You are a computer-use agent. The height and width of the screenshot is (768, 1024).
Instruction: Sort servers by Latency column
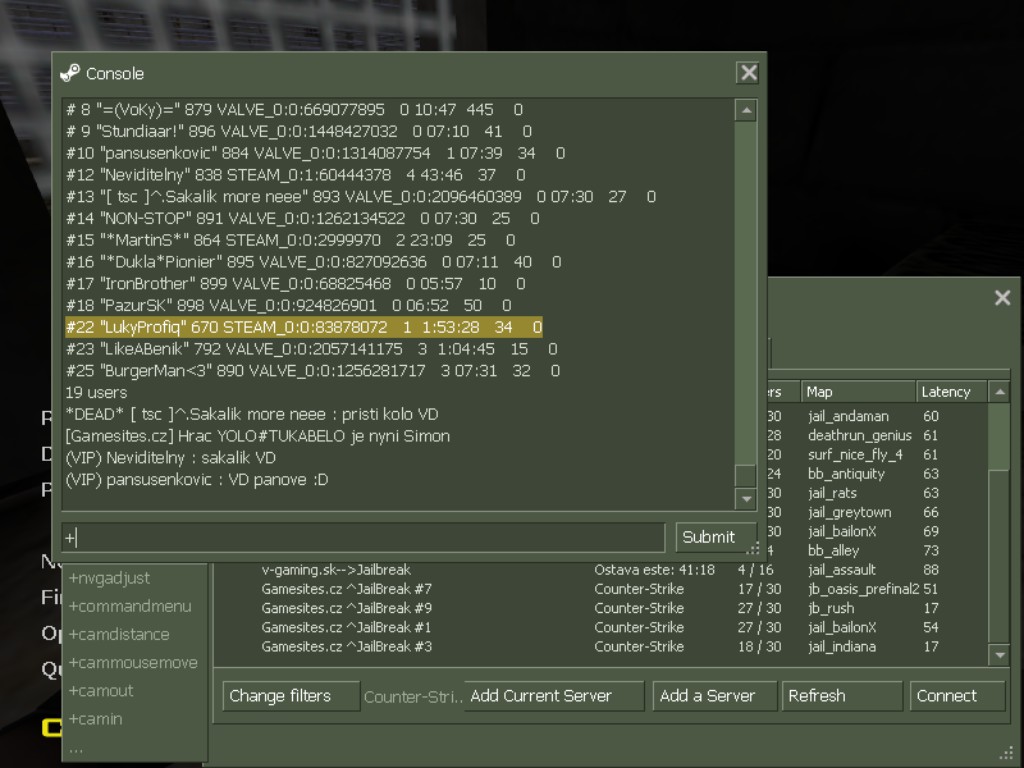coord(952,392)
